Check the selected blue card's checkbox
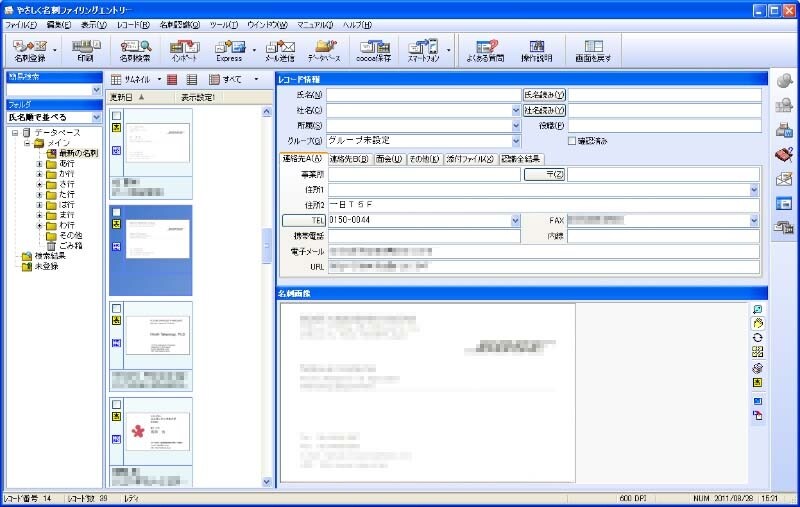Screen dimensions: 800x507 [117, 212]
